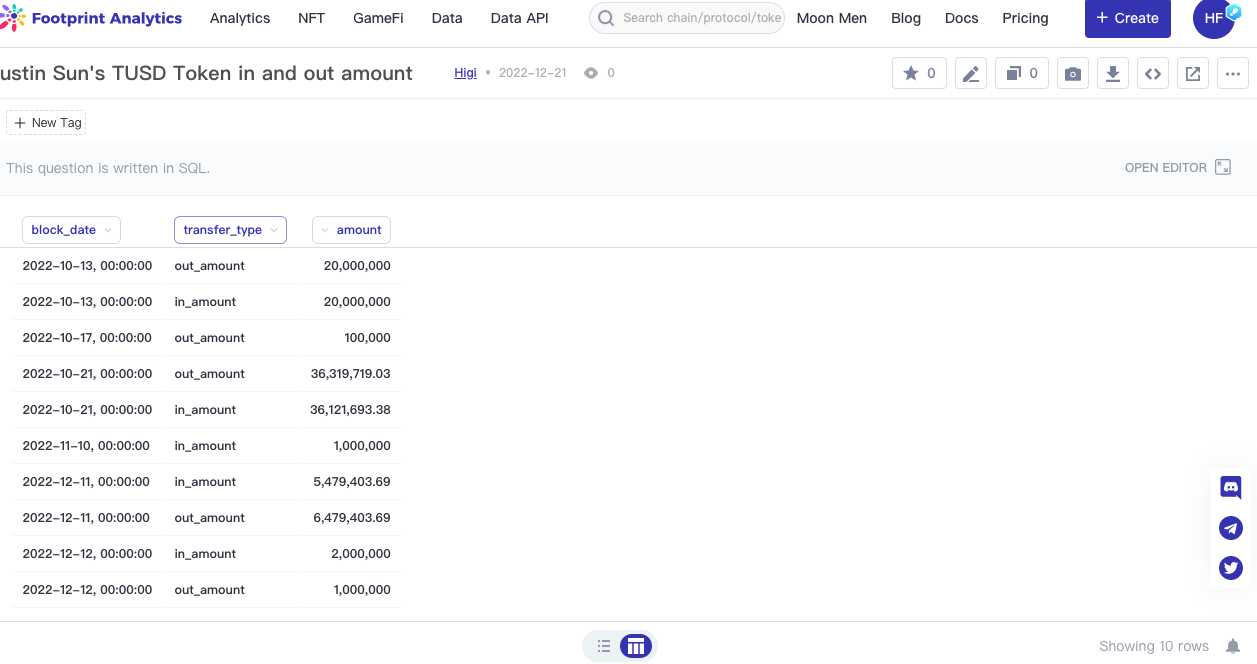Open the embed code icon

1153,73
